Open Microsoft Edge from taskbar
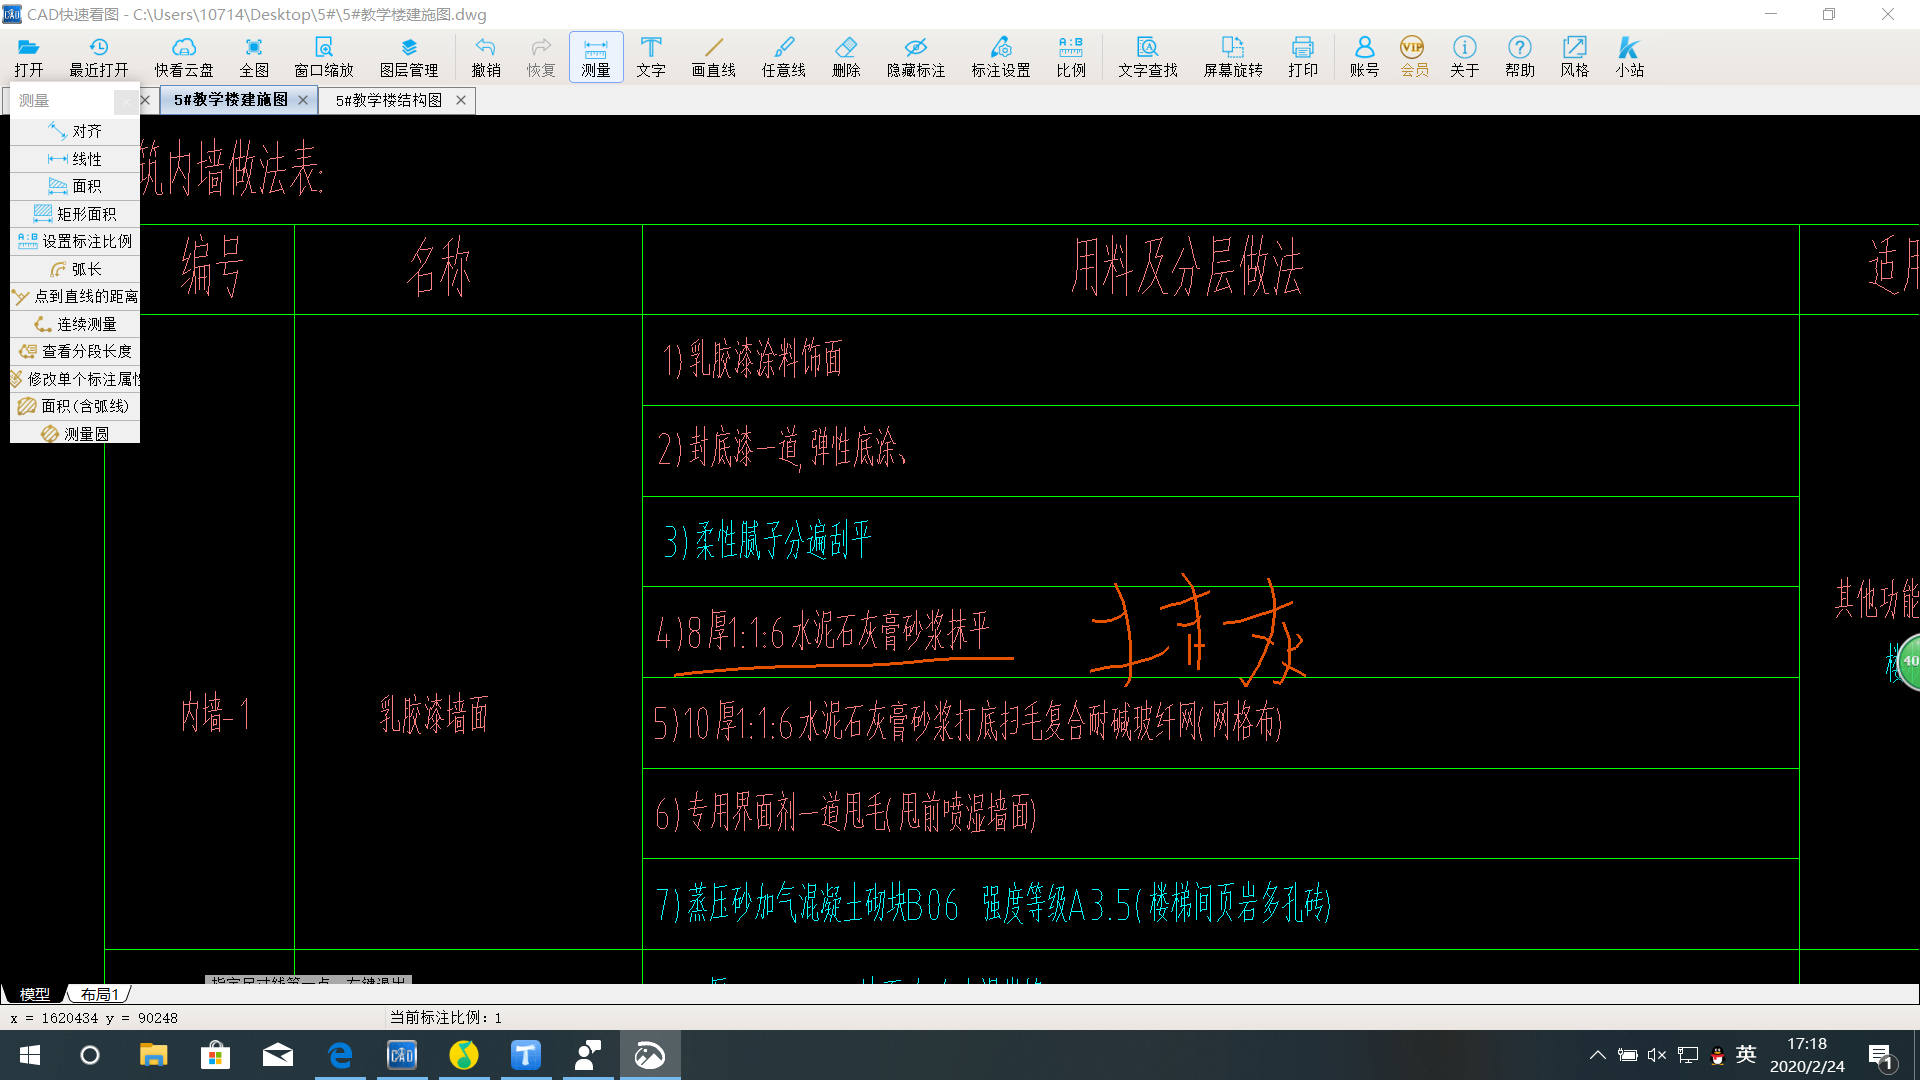 [x=340, y=1055]
